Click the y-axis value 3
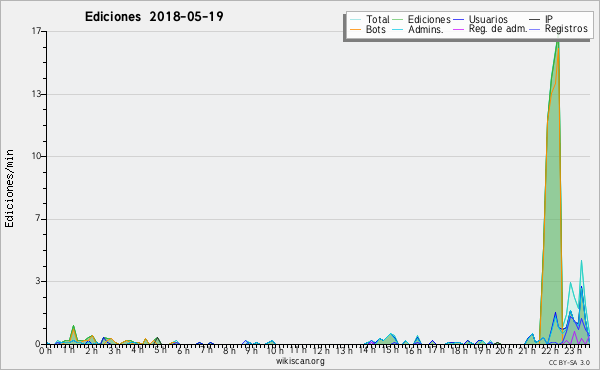Screen dimensions: 600x370 tap(38, 281)
